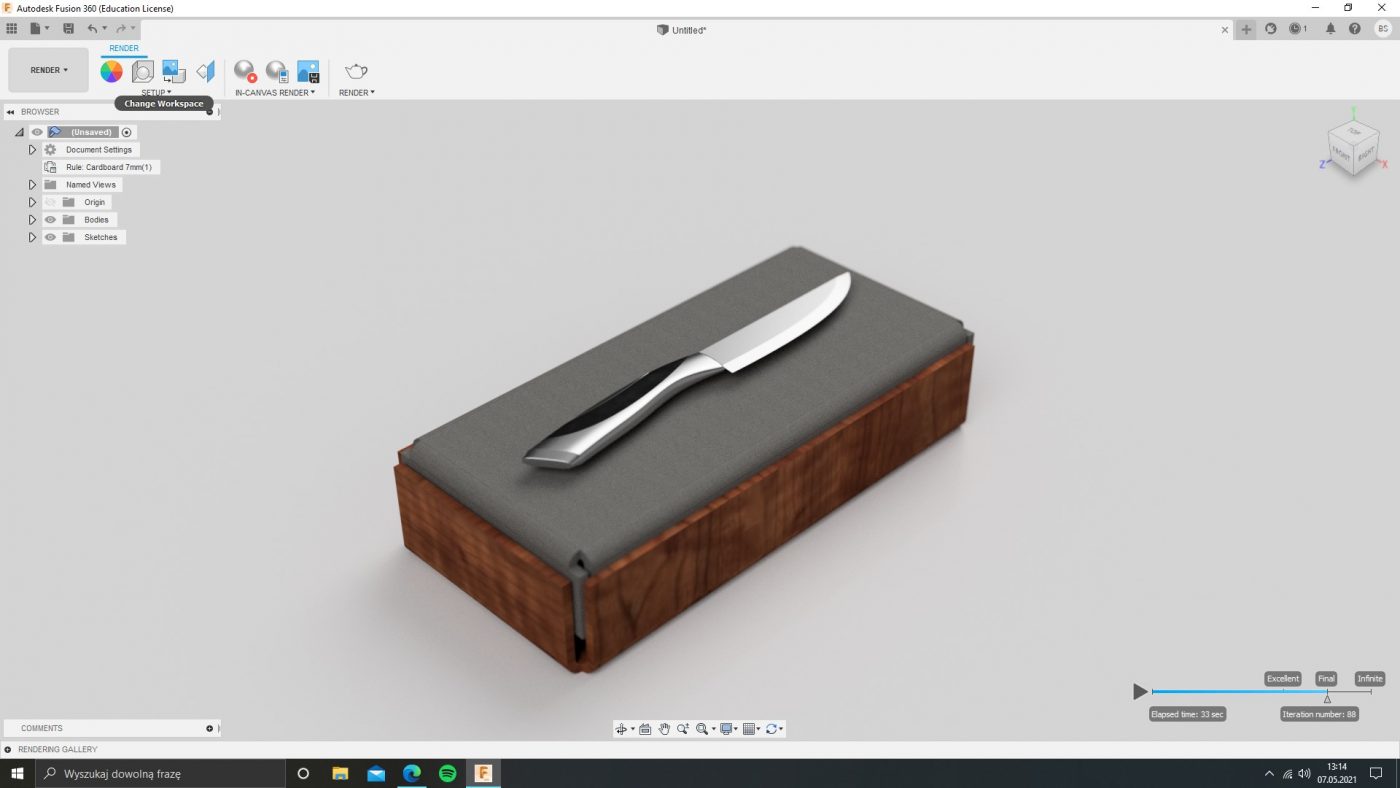Open the RENDER workspace dropdown
This screenshot has height=788, width=1400.
tap(49, 70)
